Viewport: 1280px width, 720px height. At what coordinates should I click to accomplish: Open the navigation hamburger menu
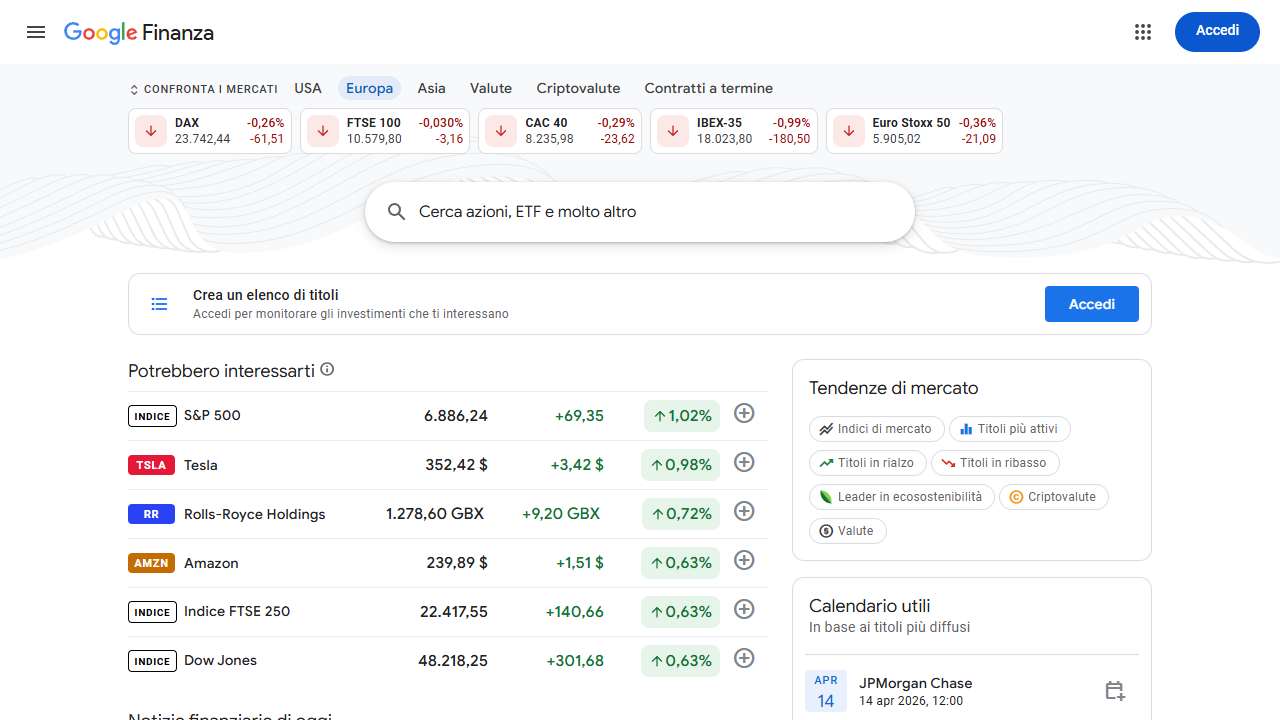(36, 32)
